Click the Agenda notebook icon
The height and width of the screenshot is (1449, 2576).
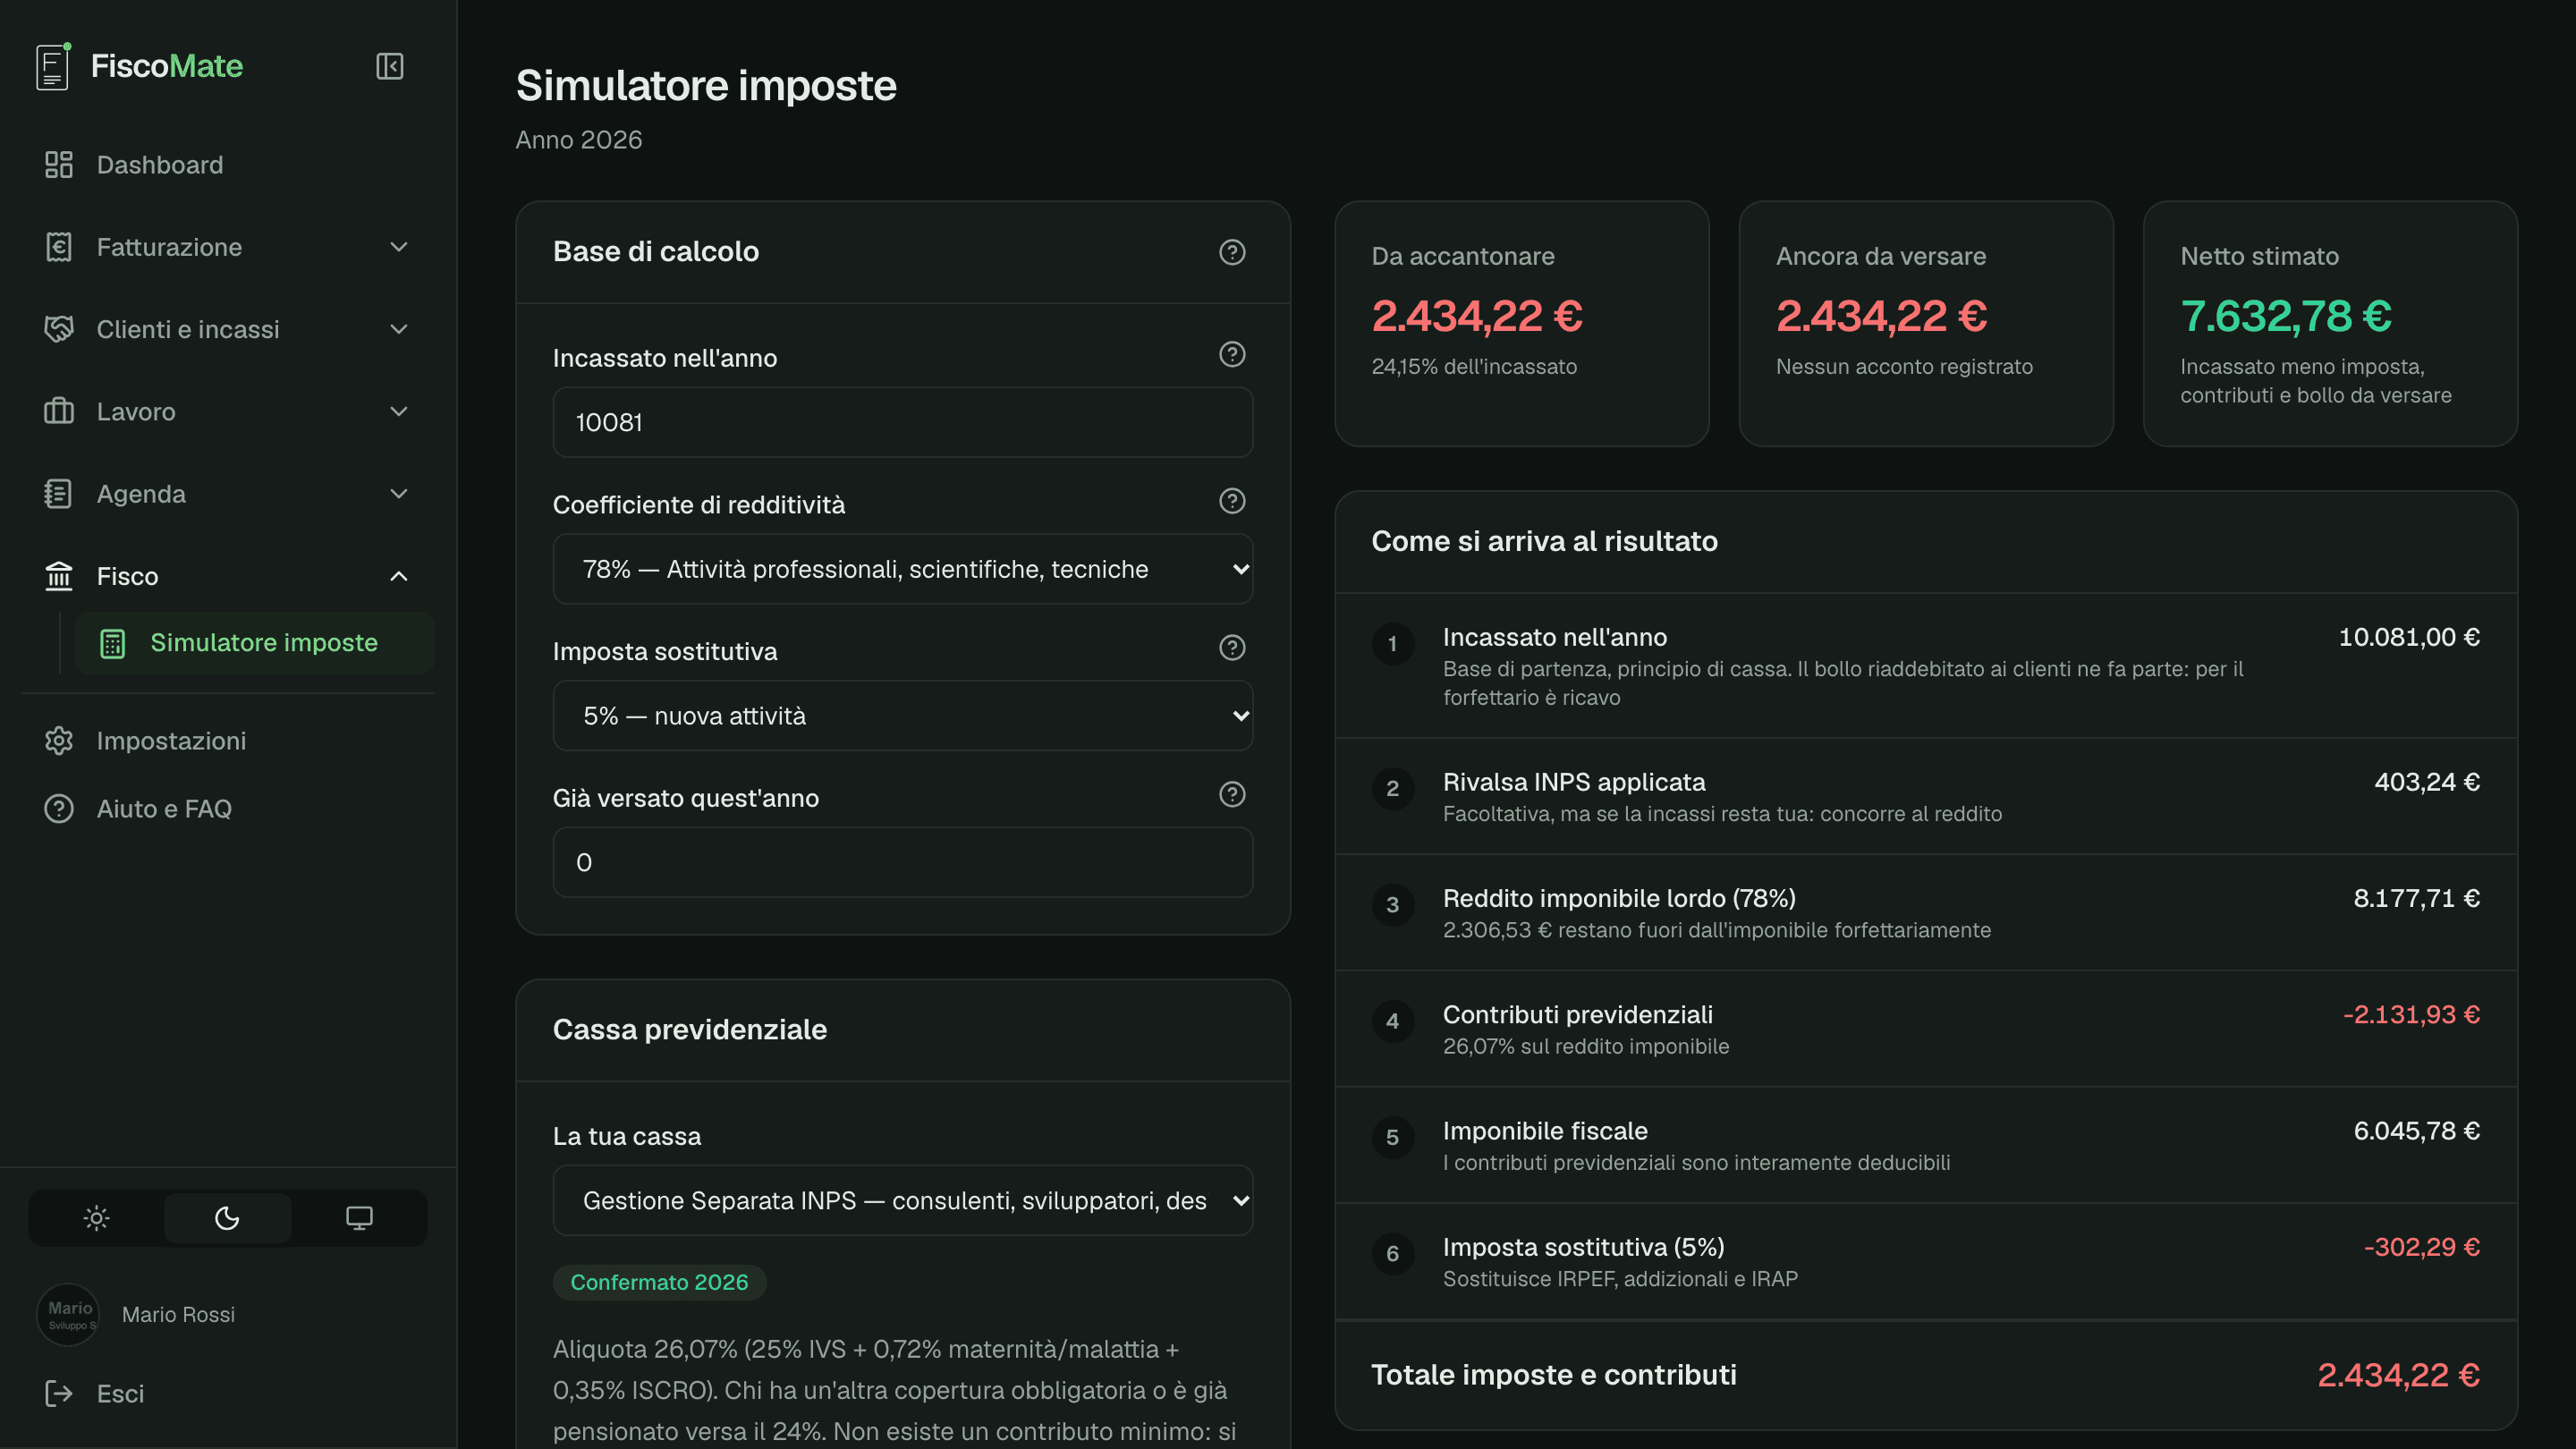point(59,494)
